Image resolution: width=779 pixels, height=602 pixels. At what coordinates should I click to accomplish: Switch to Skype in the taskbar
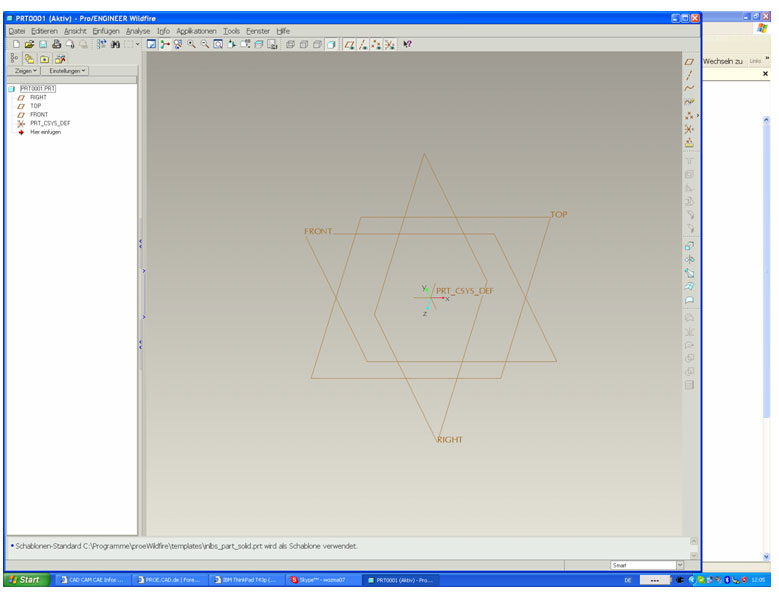323,580
